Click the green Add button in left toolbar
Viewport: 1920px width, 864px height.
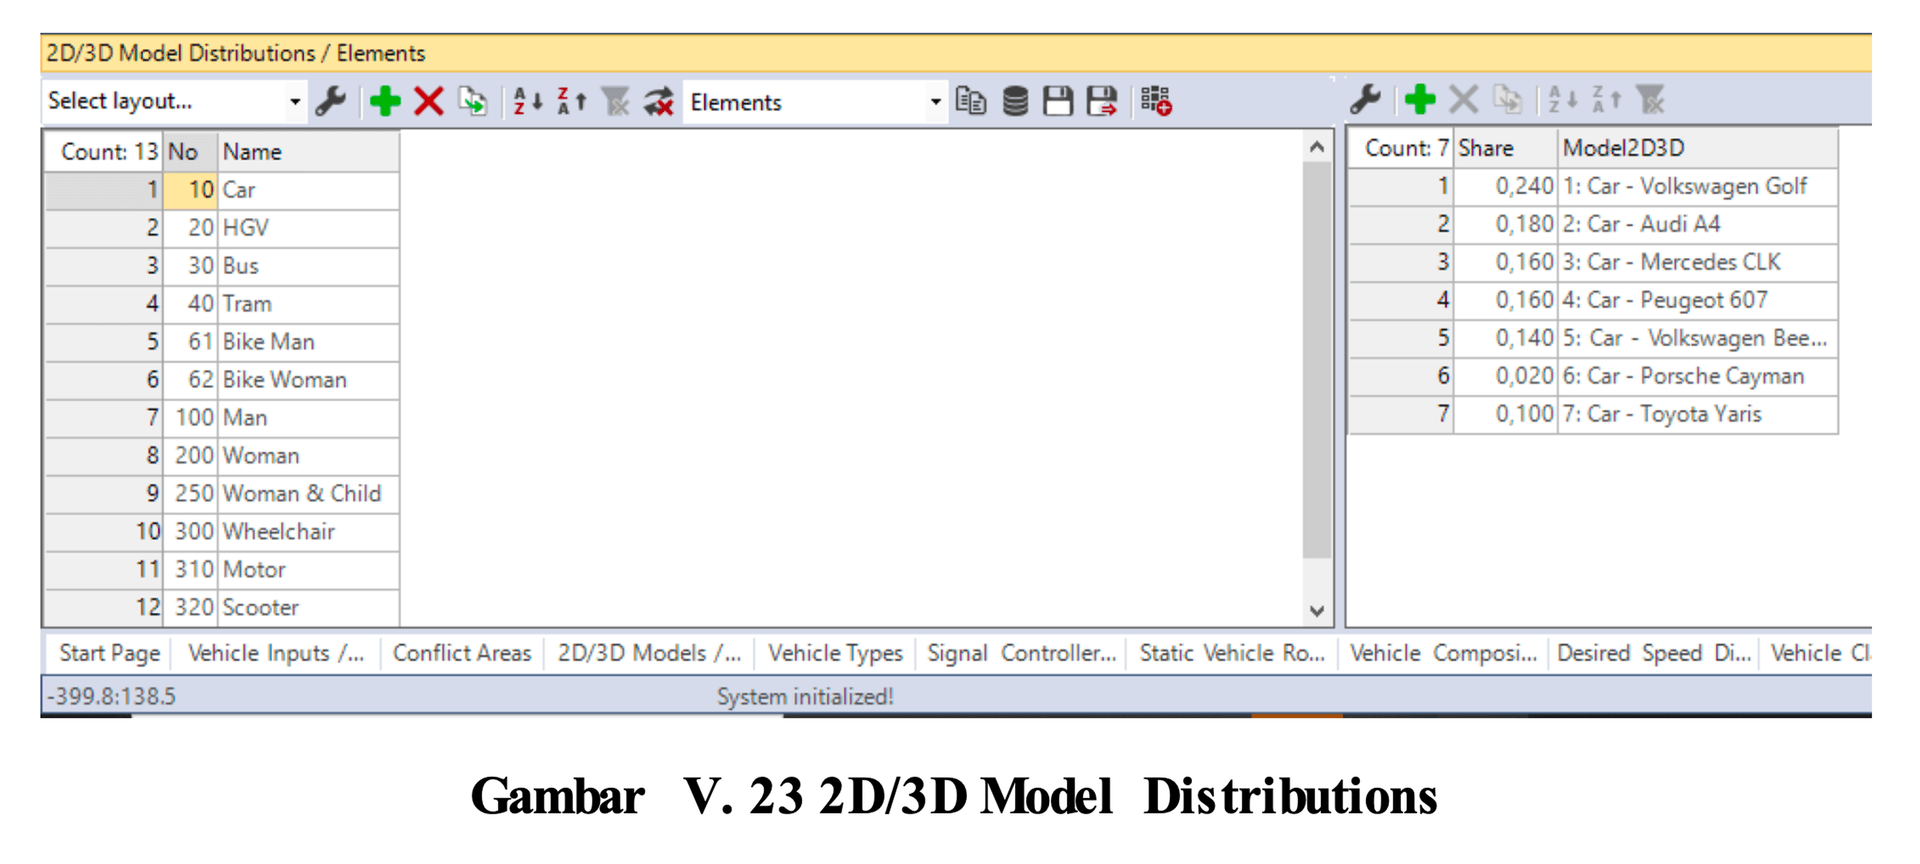coord(385,101)
